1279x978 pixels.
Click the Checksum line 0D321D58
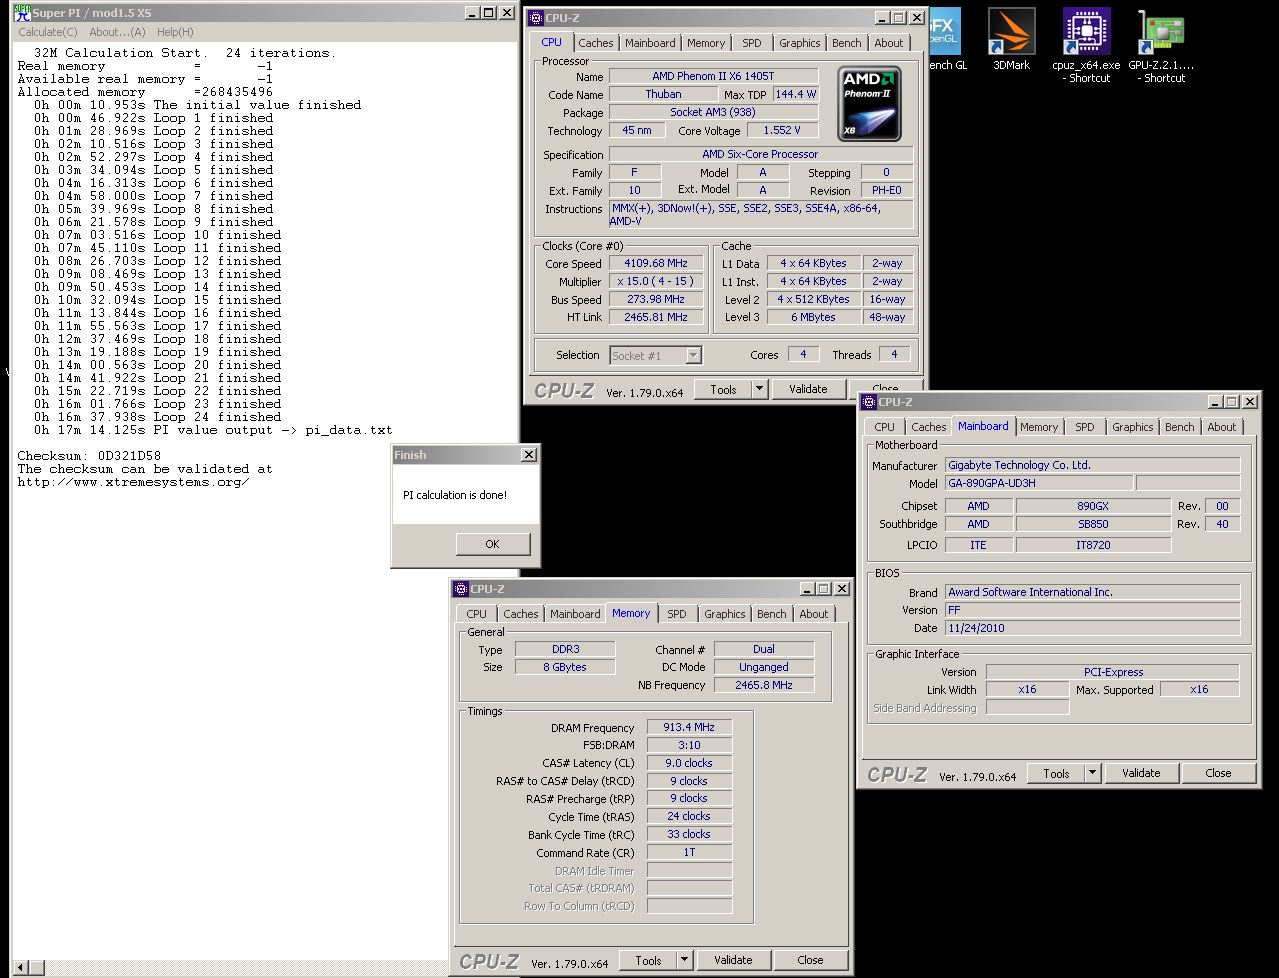pos(89,456)
